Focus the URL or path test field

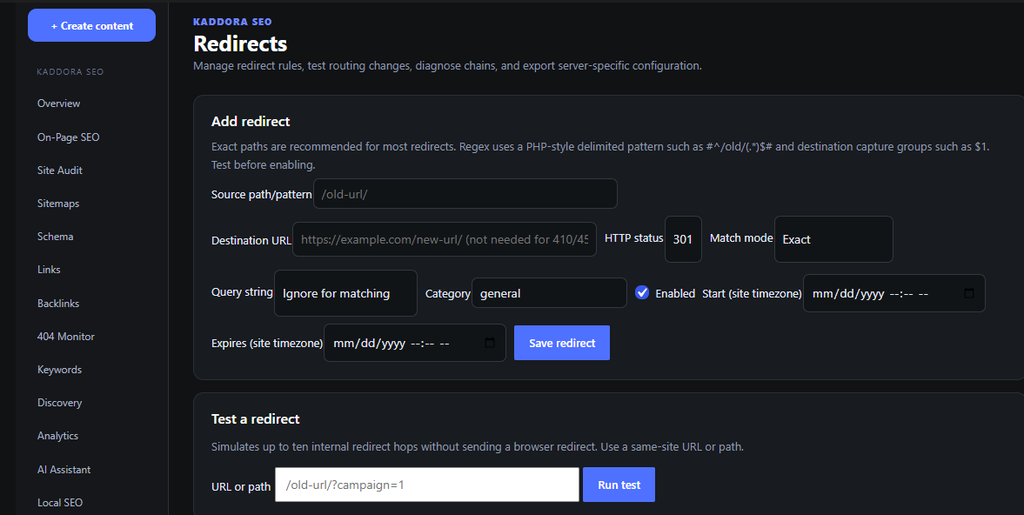click(427, 485)
